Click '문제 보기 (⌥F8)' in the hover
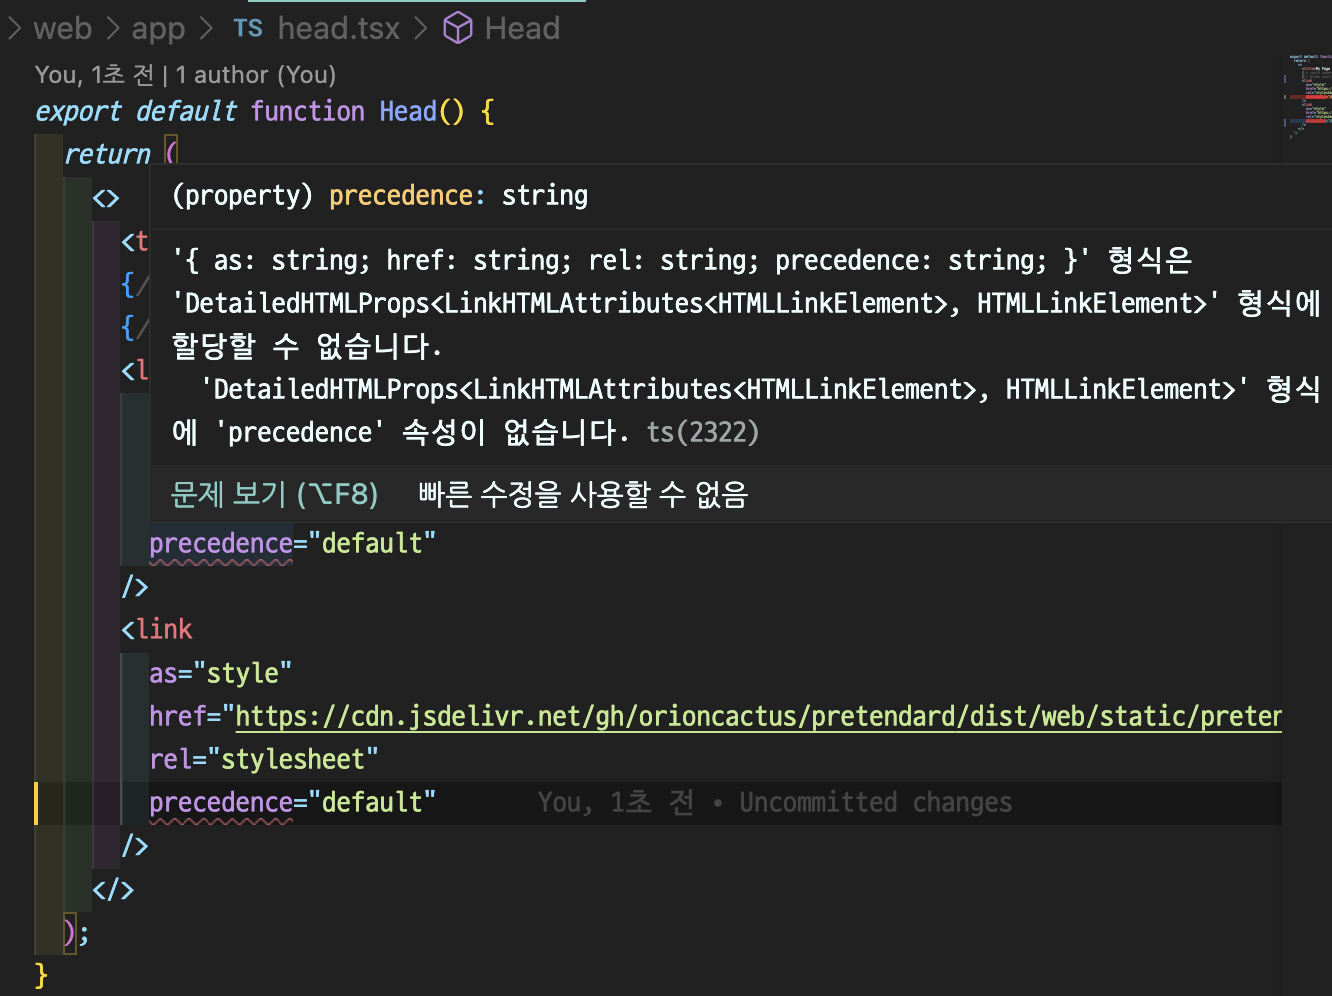 (x=274, y=493)
